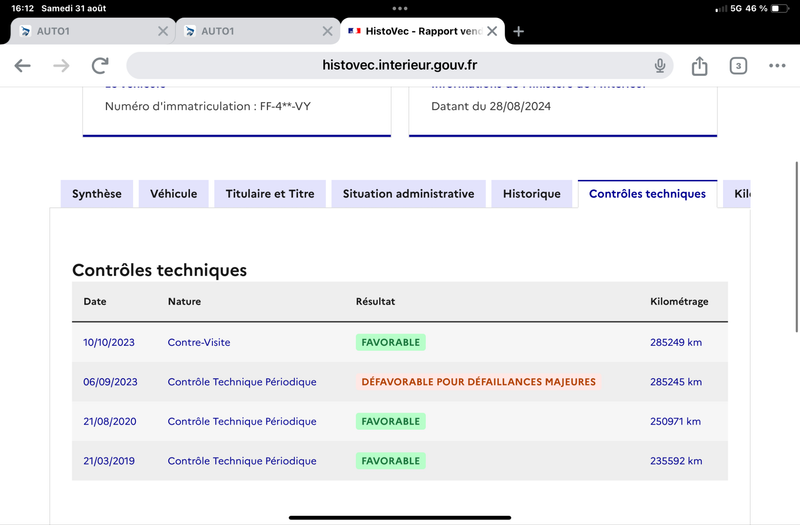Viewport: 800px width, 525px height.
Task: Click the FAVORABLE badge for 21/08/2020
Action: pos(391,421)
